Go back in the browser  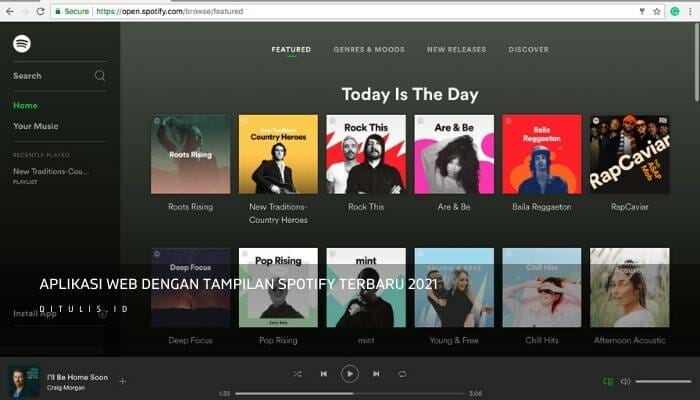[9, 11]
